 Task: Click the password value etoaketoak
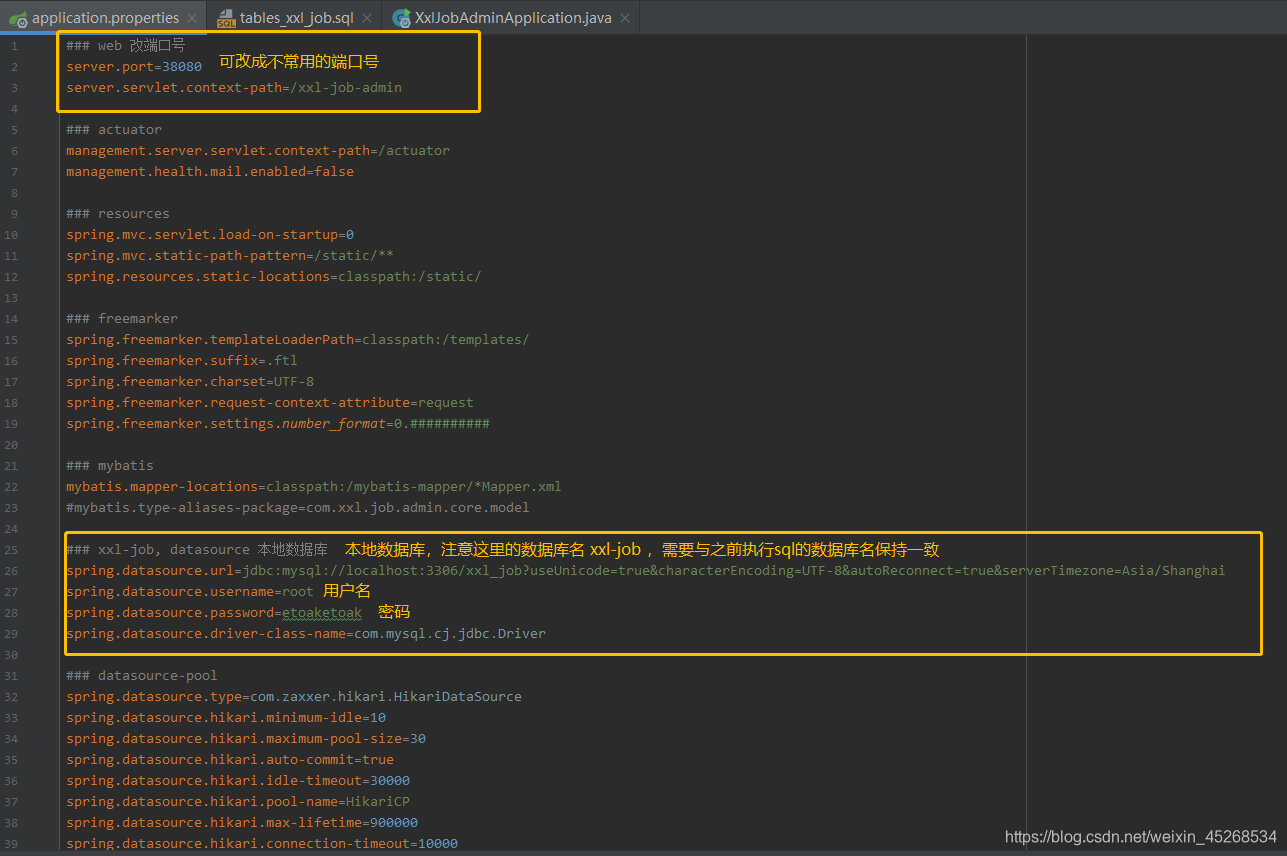(x=322, y=612)
